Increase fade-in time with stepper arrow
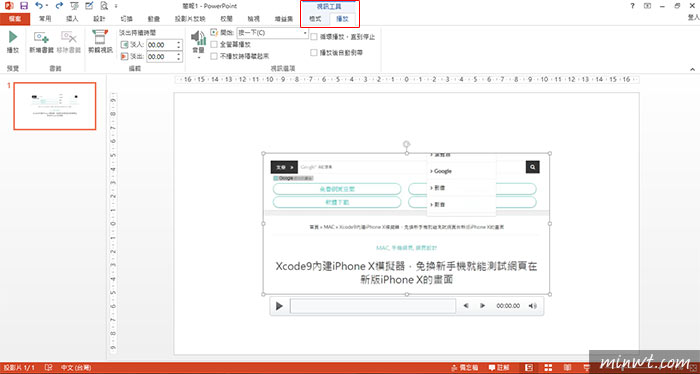 (x=179, y=43)
